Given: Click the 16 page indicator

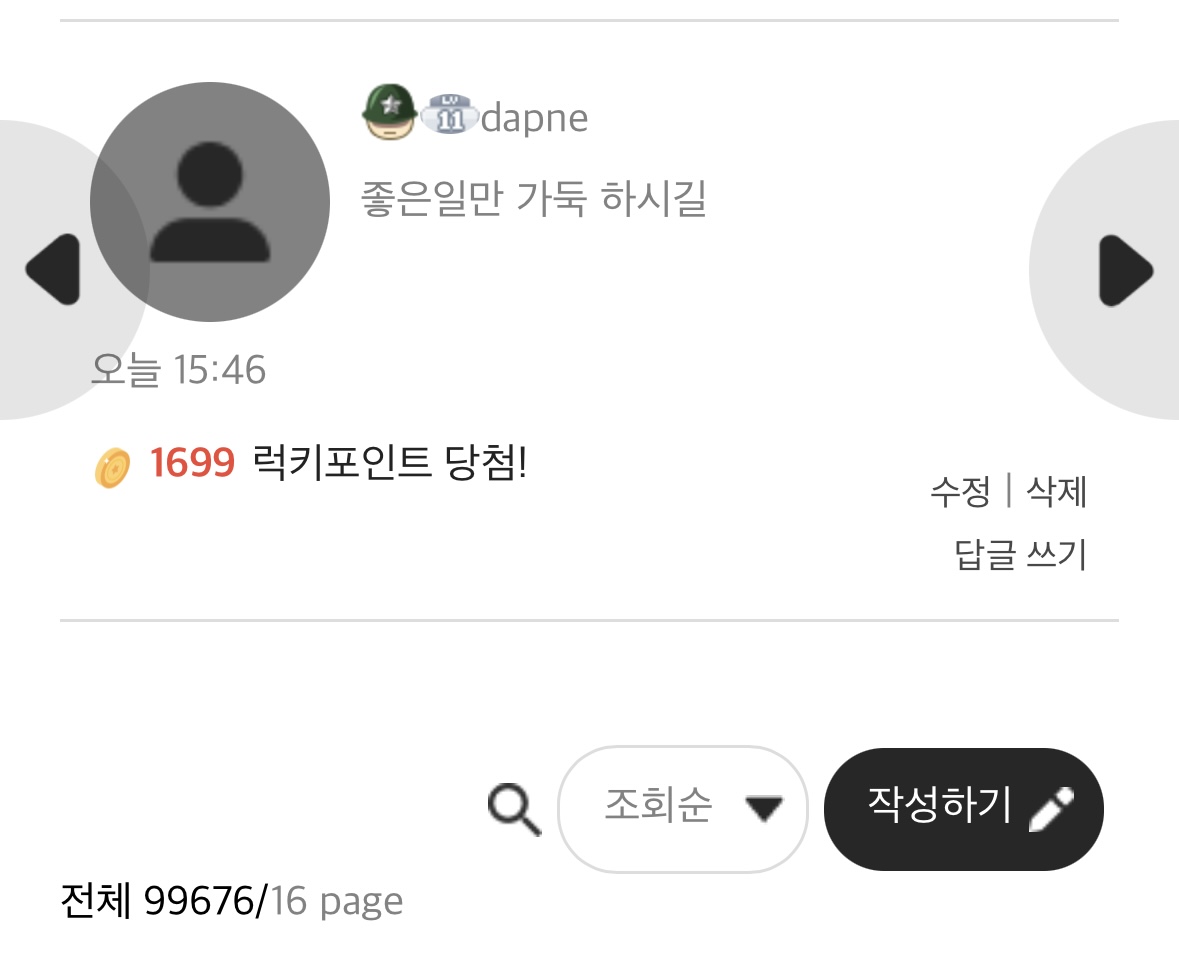Looking at the screenshot, I should click(x=336, y=900).
